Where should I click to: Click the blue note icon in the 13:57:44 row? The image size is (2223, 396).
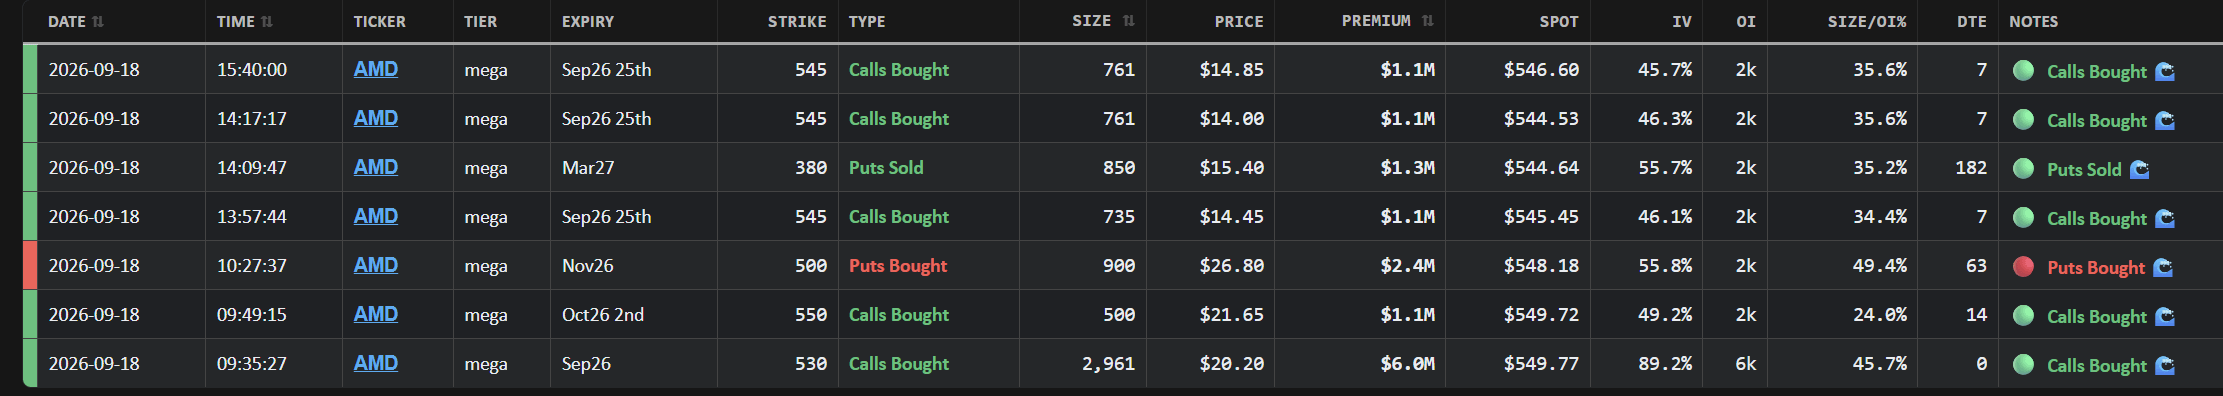[x=2165, y=218]
